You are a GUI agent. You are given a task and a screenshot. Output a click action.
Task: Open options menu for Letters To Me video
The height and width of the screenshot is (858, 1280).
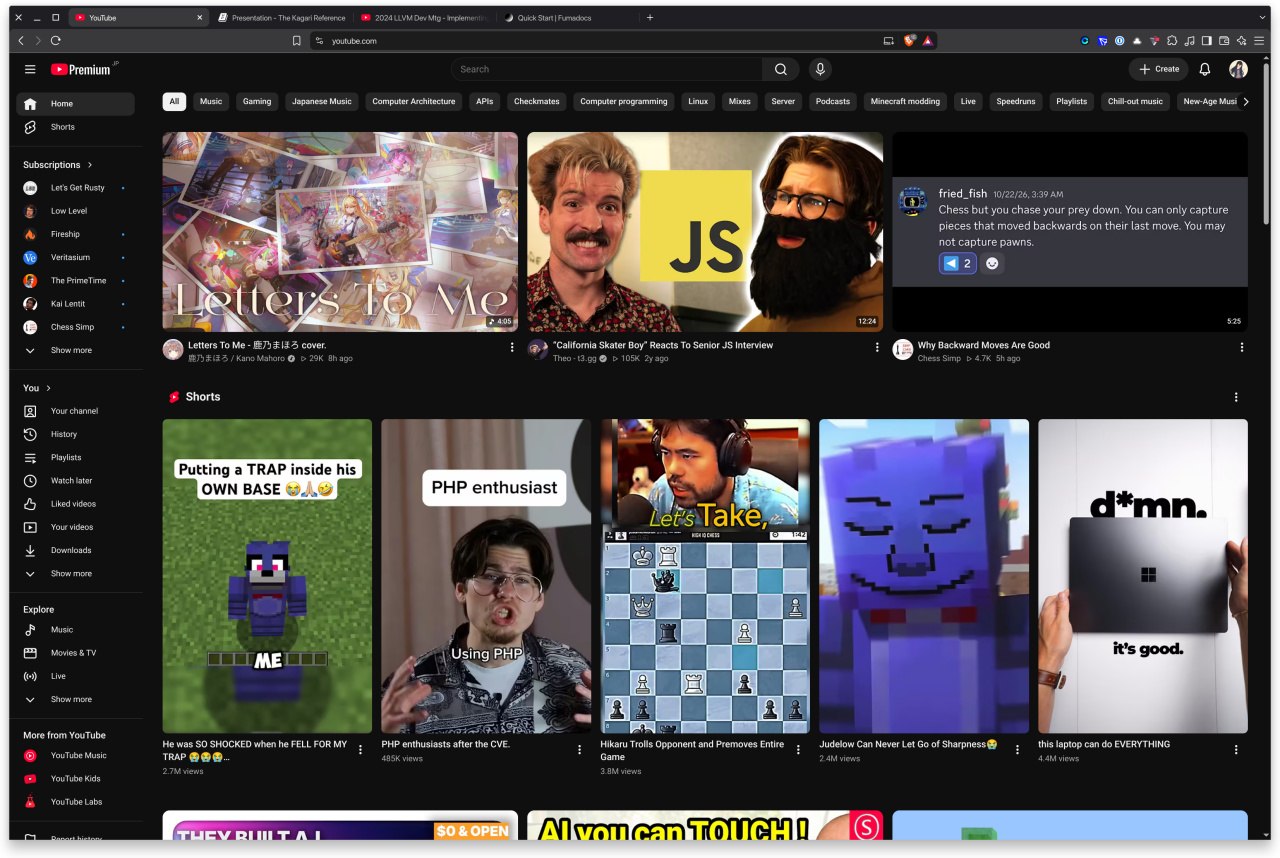(512, 347)
